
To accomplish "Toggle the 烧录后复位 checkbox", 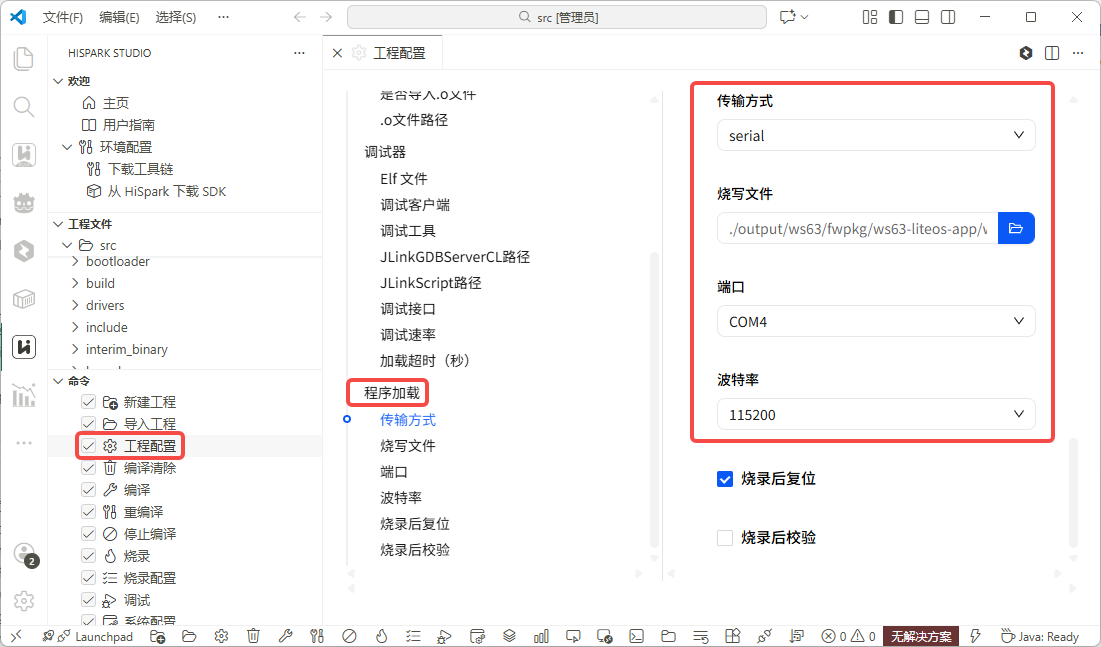I will [725, 479].
